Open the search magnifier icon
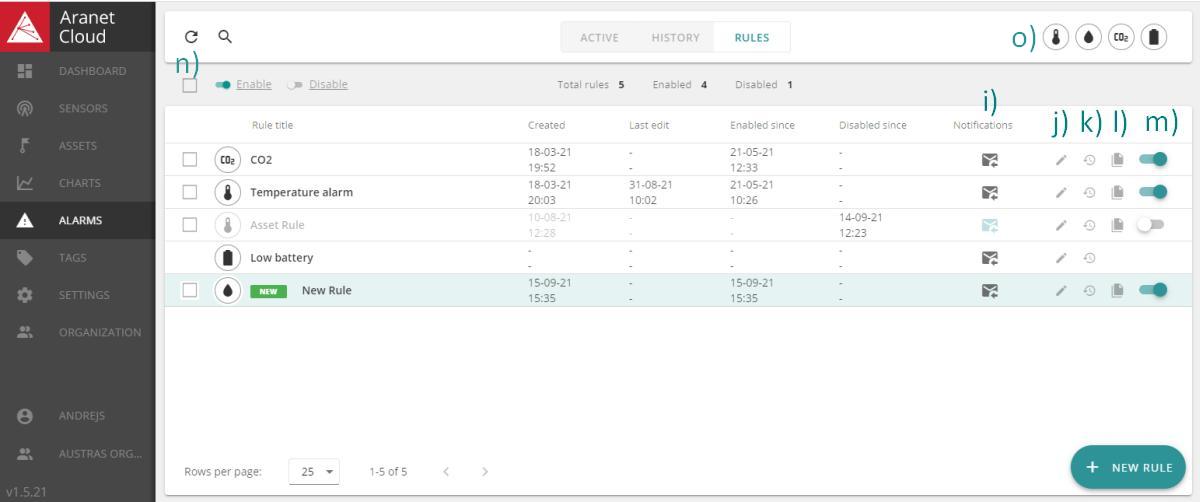The width and height of the screenshot is (1200, 502). [225, 37]
